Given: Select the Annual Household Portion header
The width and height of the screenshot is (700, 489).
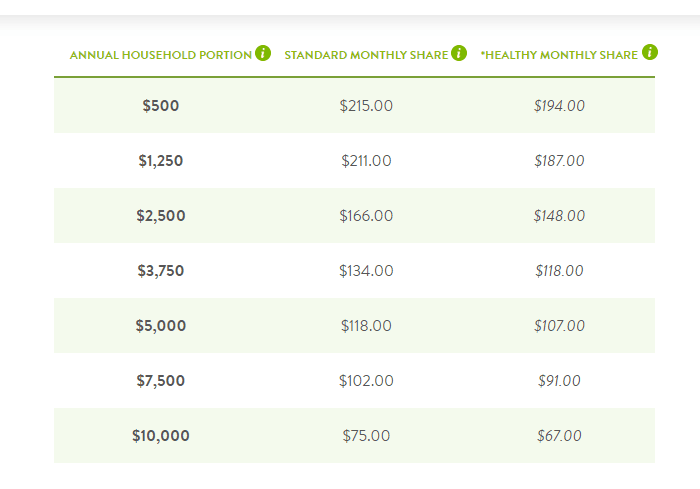Looking at the screenshot, I should coord(161,55).
